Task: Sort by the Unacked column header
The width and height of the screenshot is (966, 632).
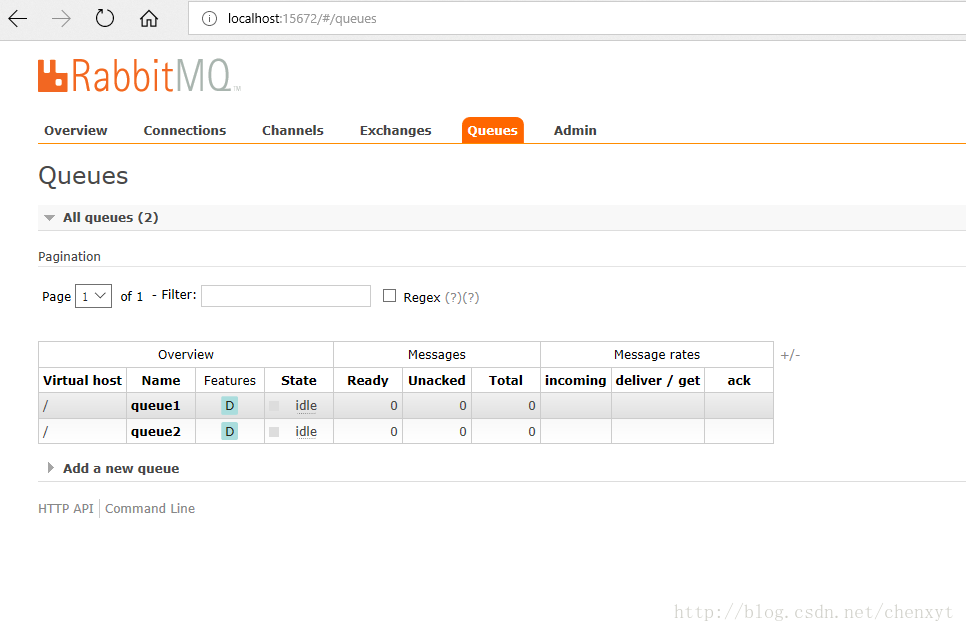Action: click(x=437, y=381)
